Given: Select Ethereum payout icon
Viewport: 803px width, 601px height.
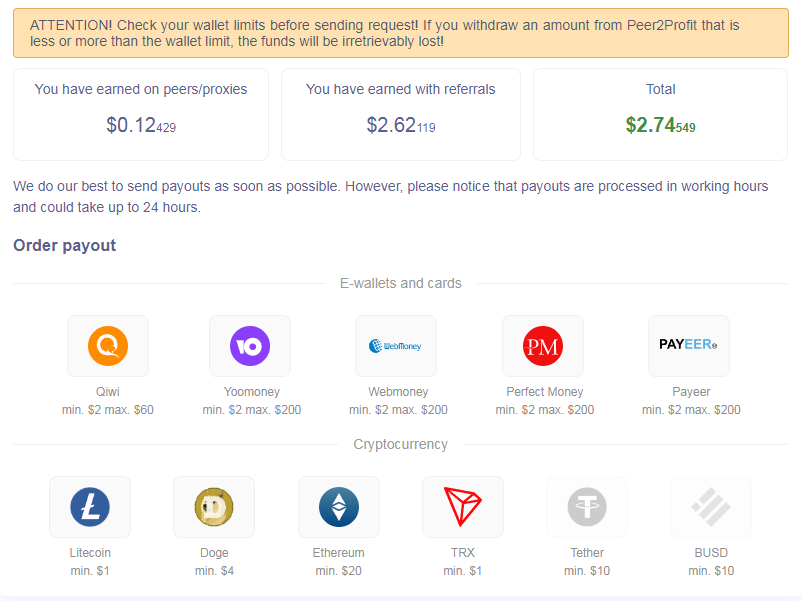Looking at the screenshot, I should [x=339, y=507].
